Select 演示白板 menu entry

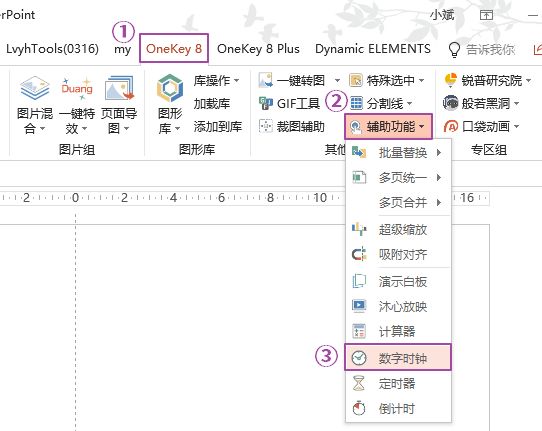point(398,281)
